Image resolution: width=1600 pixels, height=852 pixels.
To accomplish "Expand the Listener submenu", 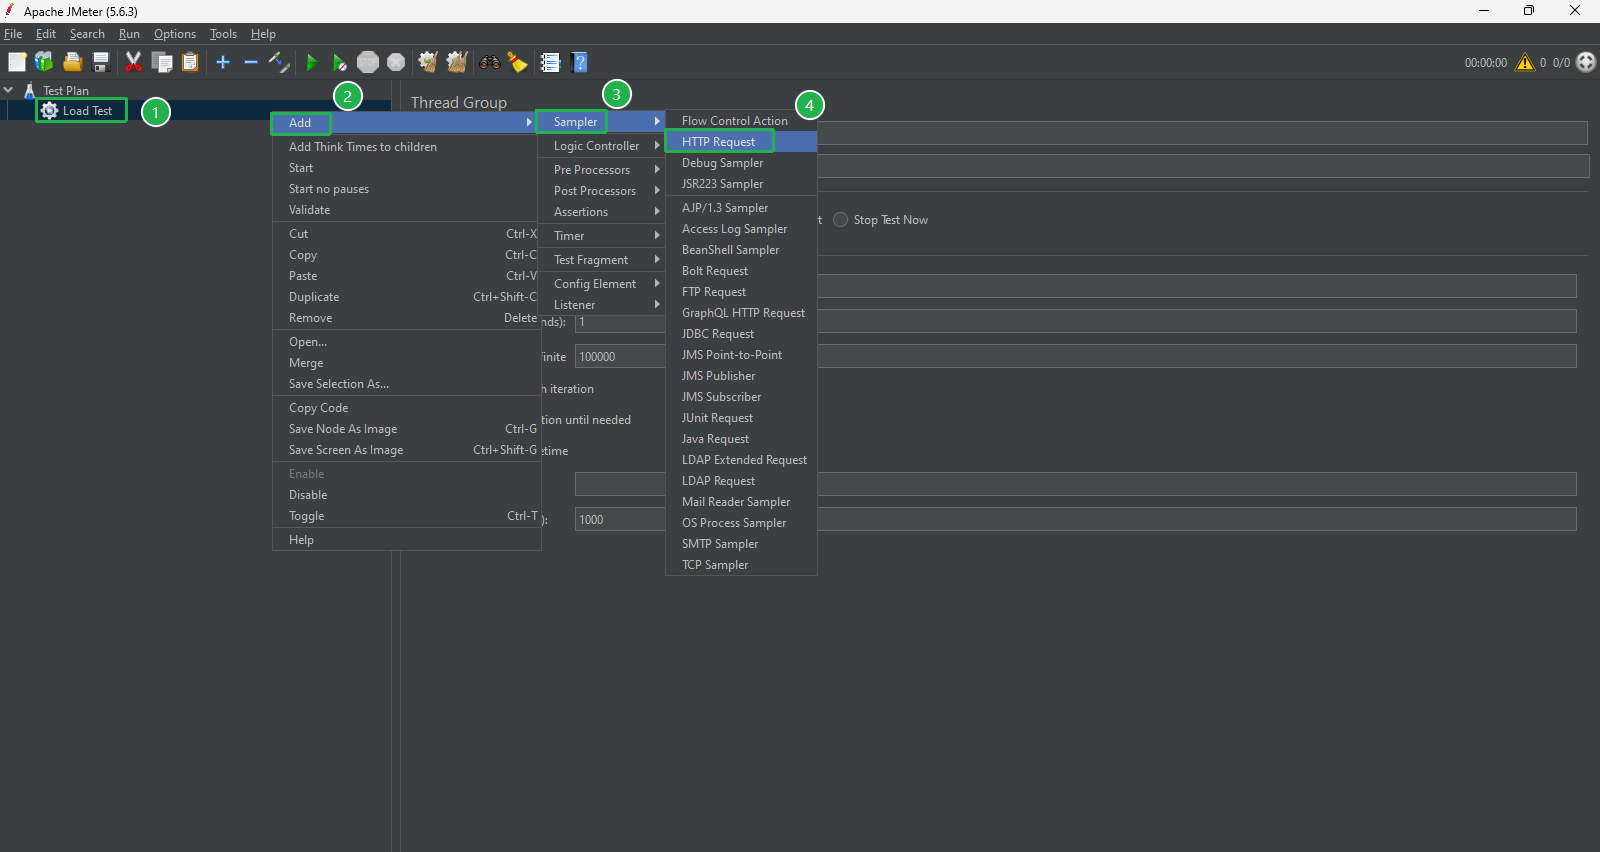I will coord(602,305).
